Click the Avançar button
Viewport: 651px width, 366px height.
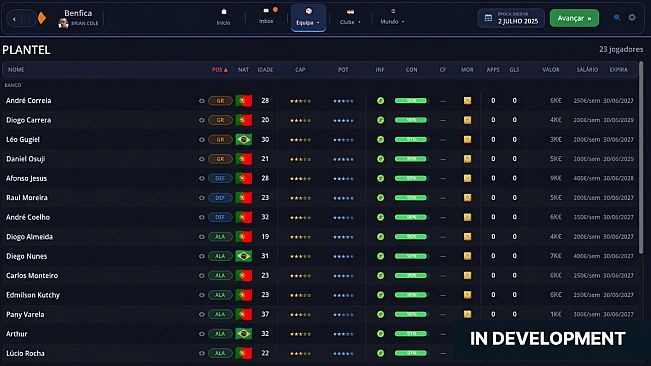574,18
